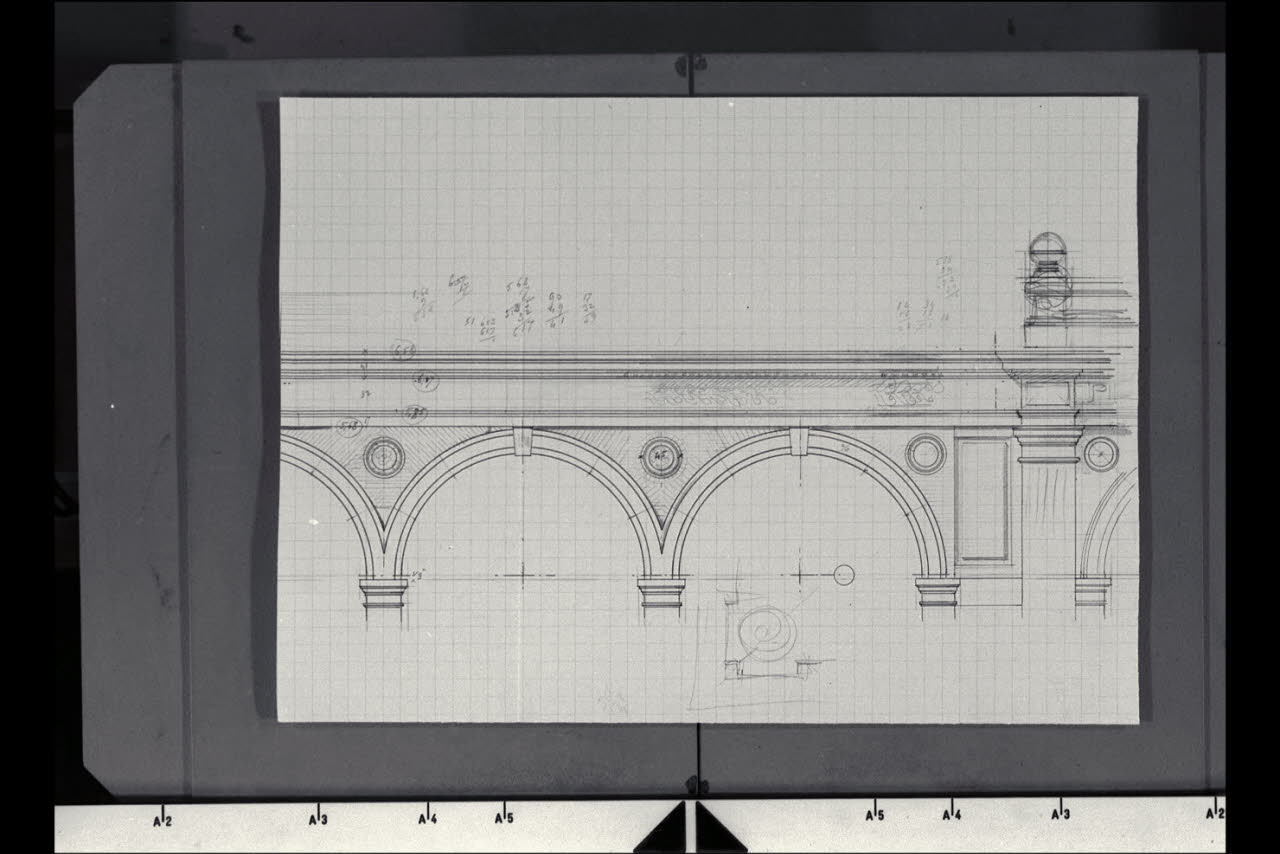Click the small circle beside the right arch crosshair
Image resolution: width=1280 pixels, height=854 pixels.
pyautogui.click(x=844, y=575)
